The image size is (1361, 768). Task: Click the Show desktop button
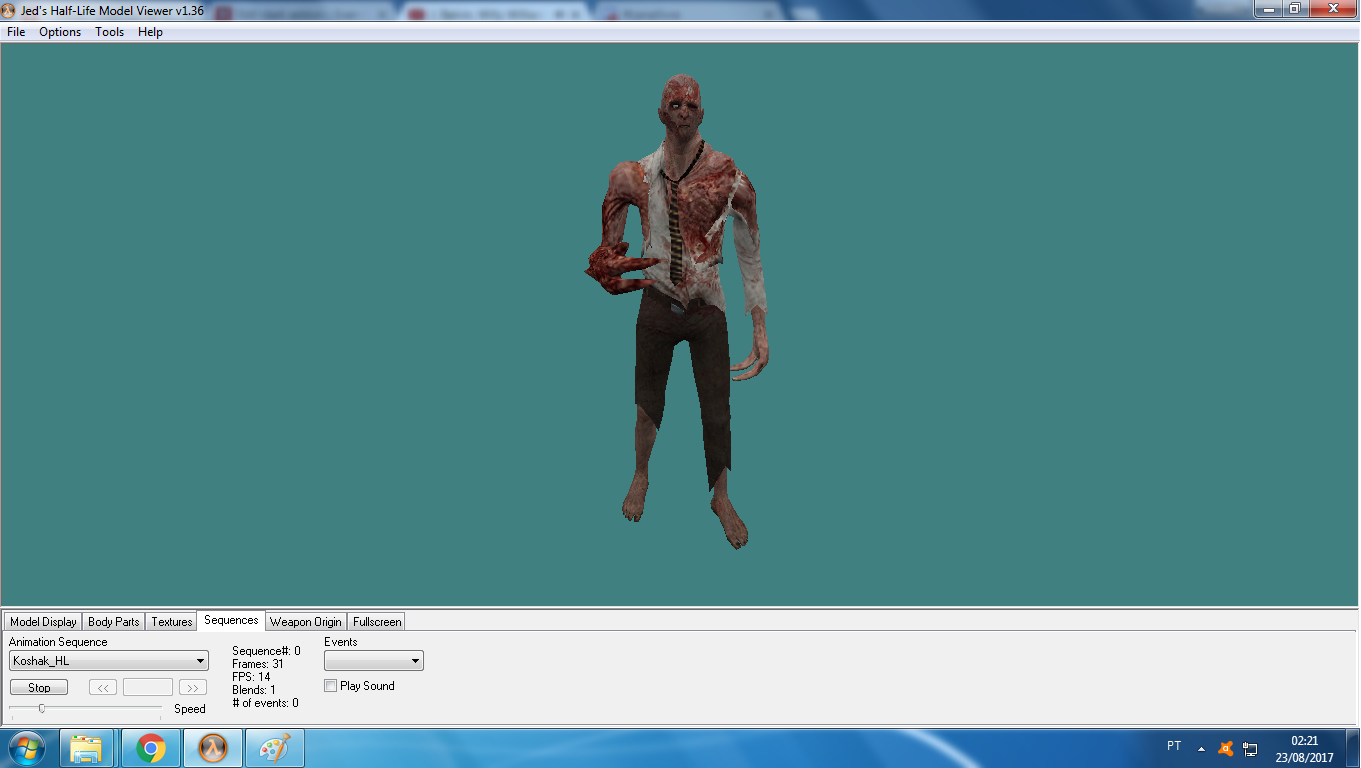coord(1353,748)
